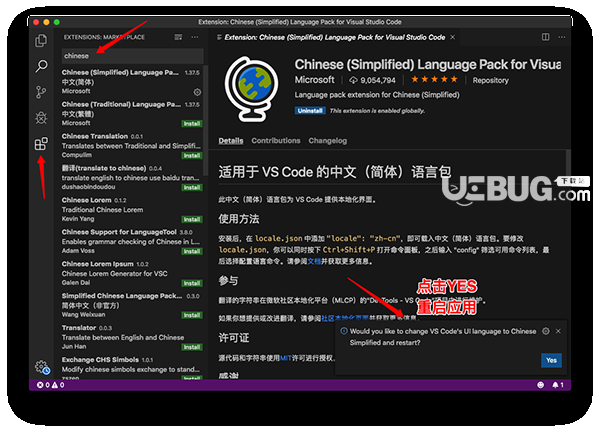Viewport: 600px width, 432px height.
Task: Click the install count cloud icon
Action: pos(353,80)
